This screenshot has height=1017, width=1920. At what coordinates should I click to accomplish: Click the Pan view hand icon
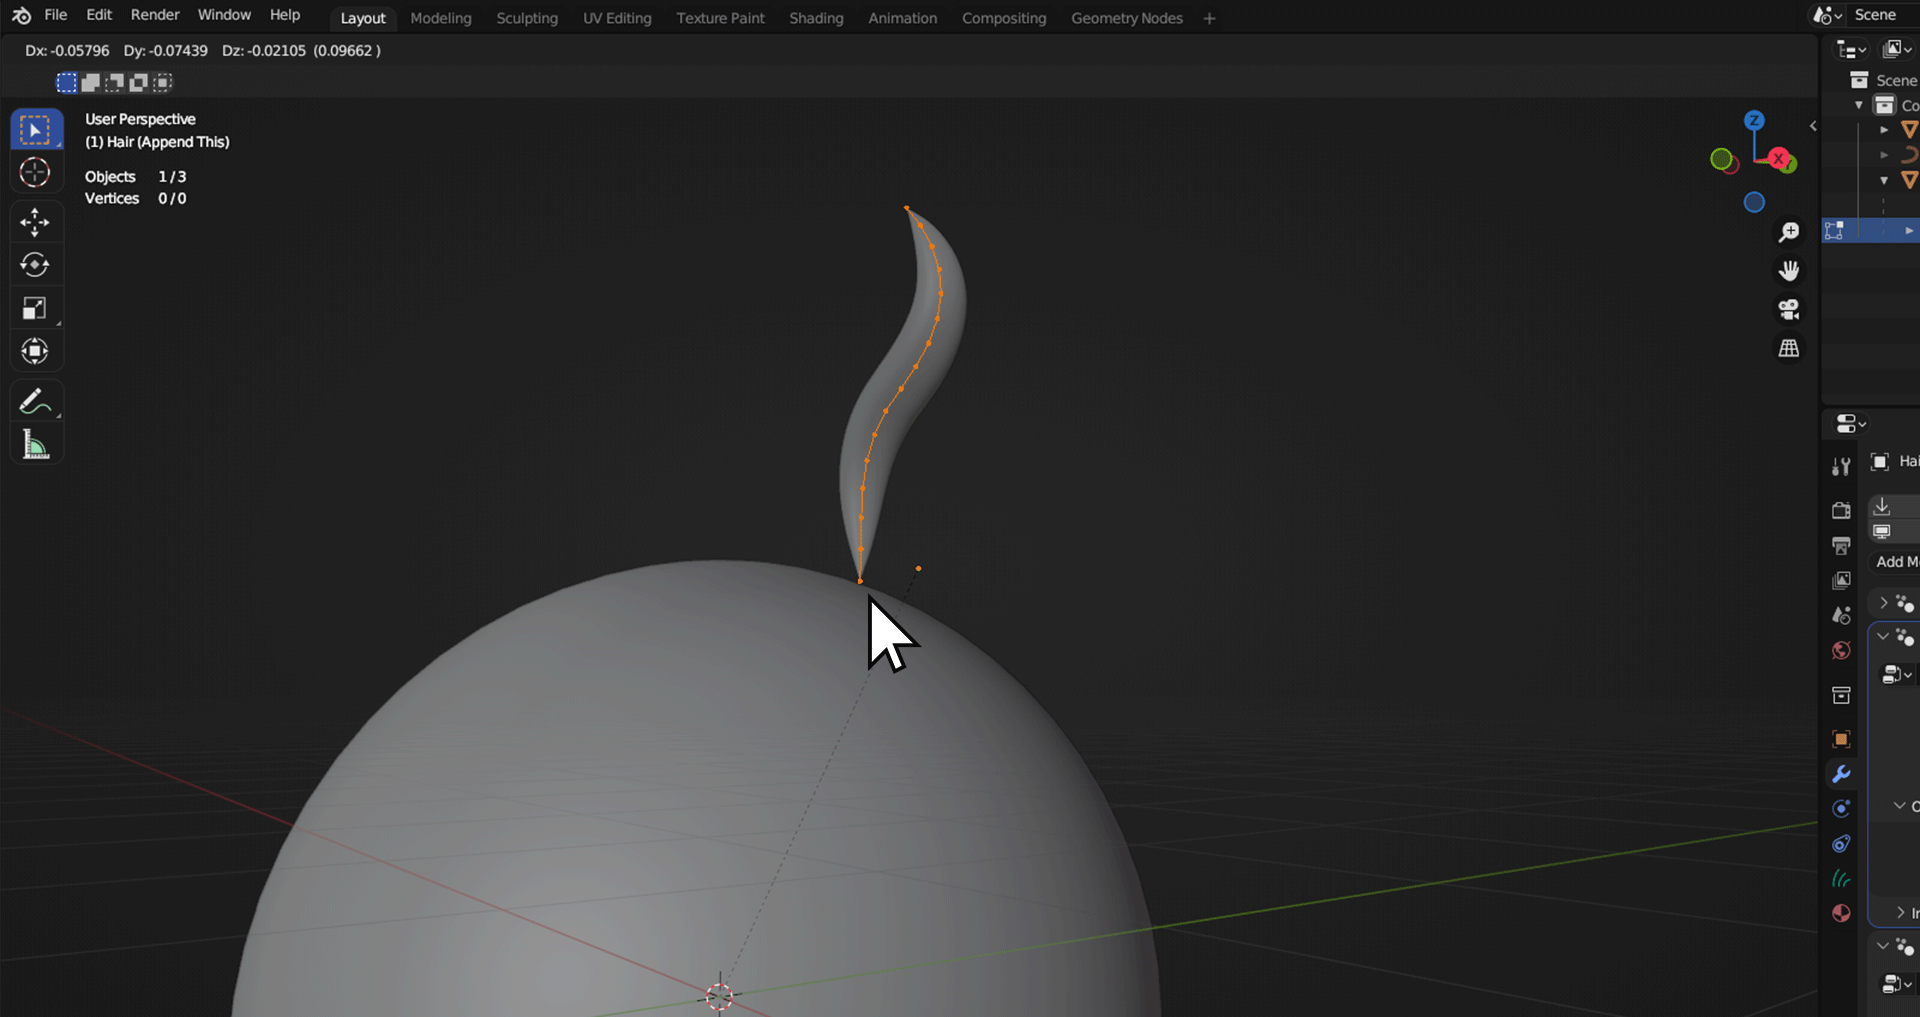pos(1789,271)
